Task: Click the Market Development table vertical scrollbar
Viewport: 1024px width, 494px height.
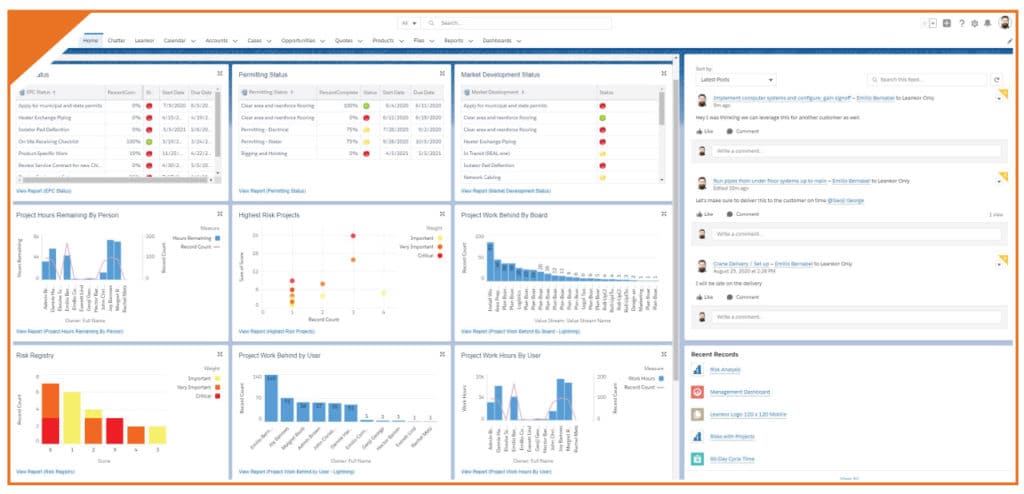Action: [662, 108]
